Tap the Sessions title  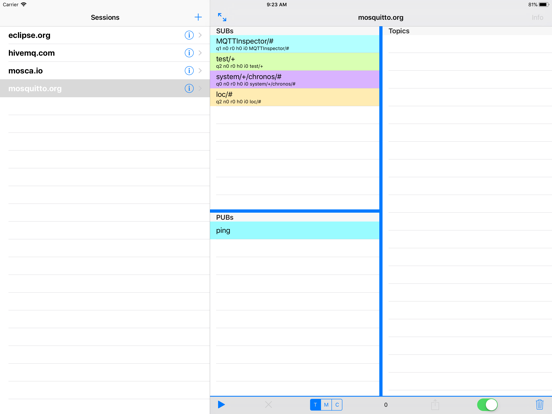[105, 17]
